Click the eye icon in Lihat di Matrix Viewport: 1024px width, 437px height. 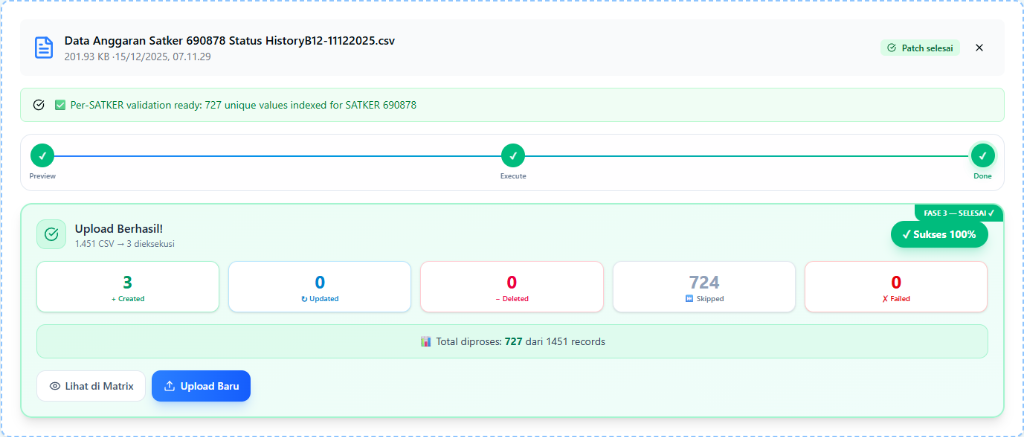tap(55, 386)
